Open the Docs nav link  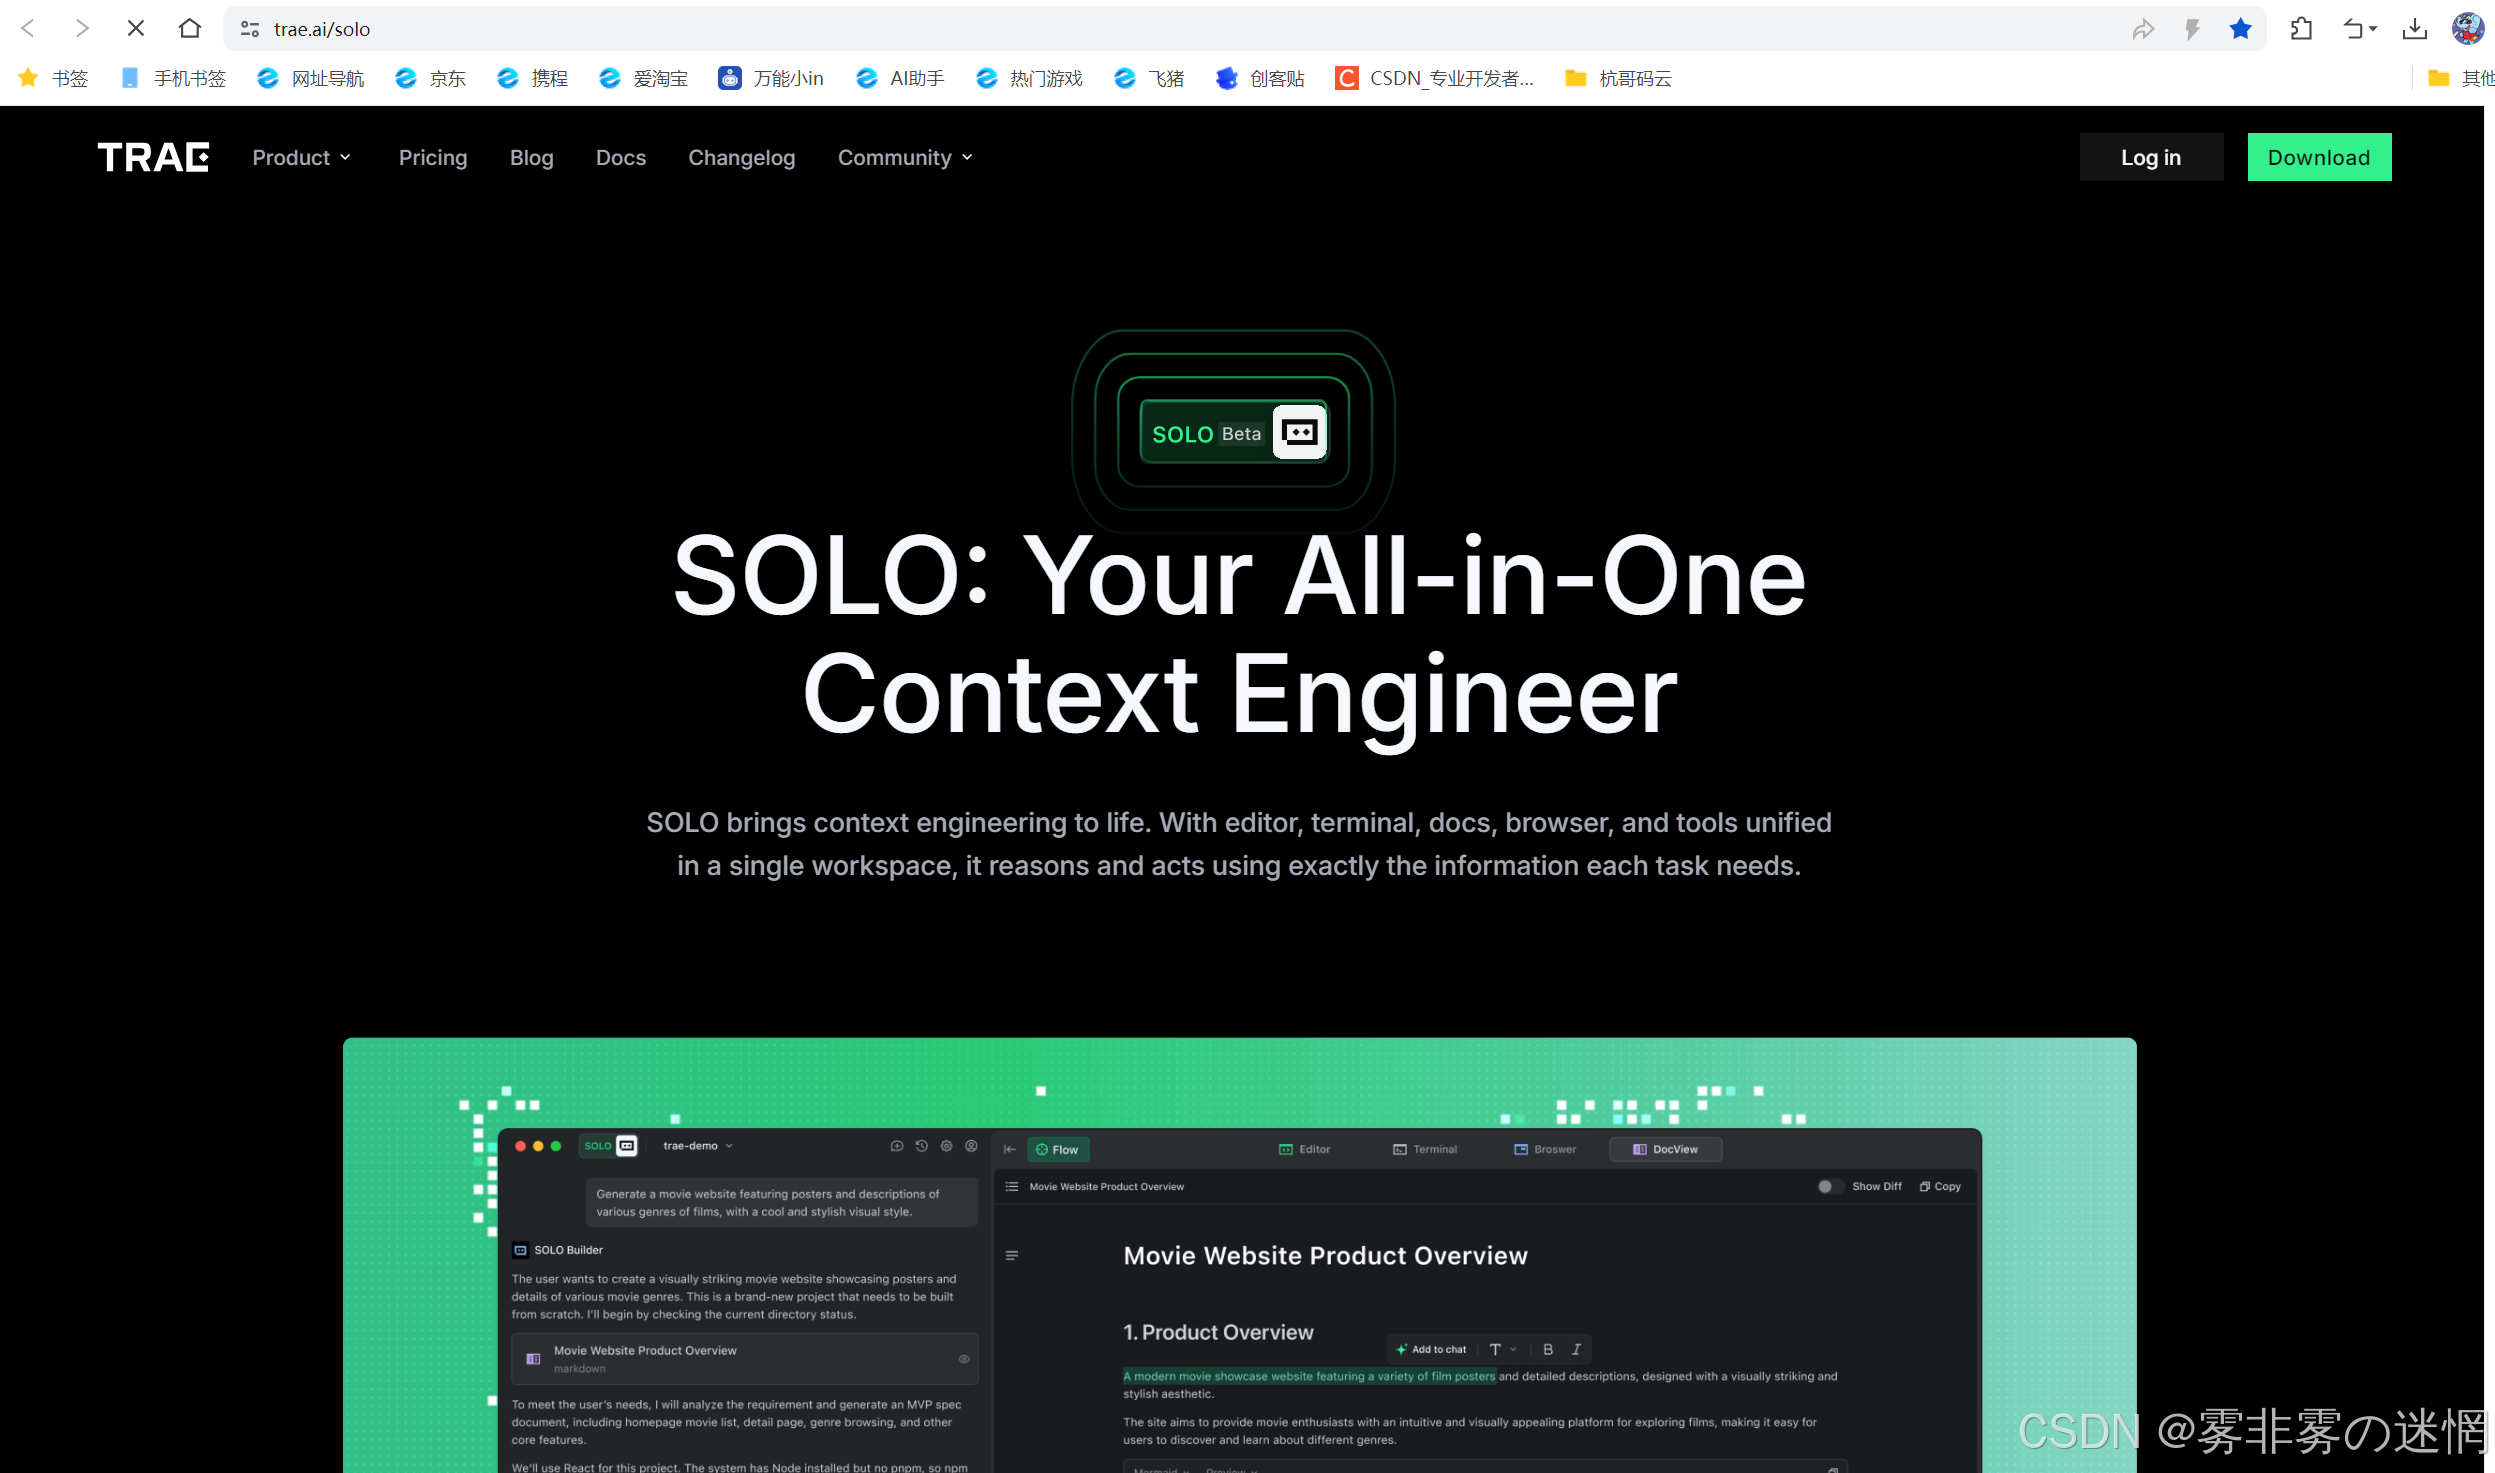[x=620, y=157]
